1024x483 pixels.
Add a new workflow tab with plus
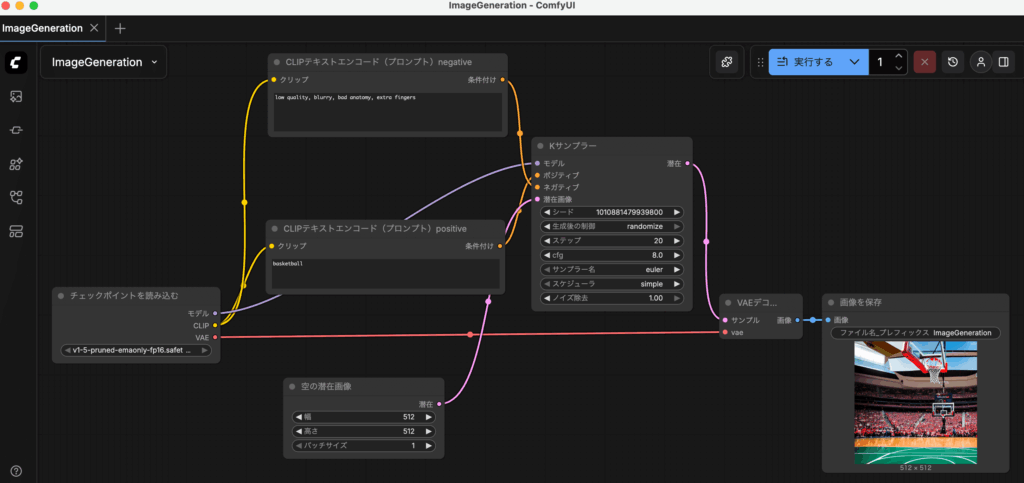click(120, 28)
